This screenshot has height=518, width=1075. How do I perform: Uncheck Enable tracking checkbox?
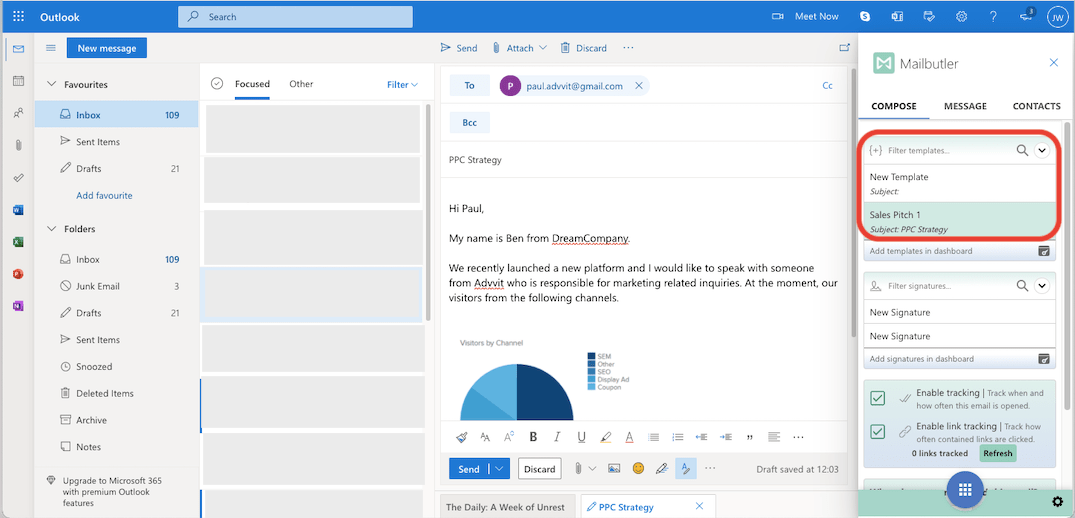click(x=878, y=398)
